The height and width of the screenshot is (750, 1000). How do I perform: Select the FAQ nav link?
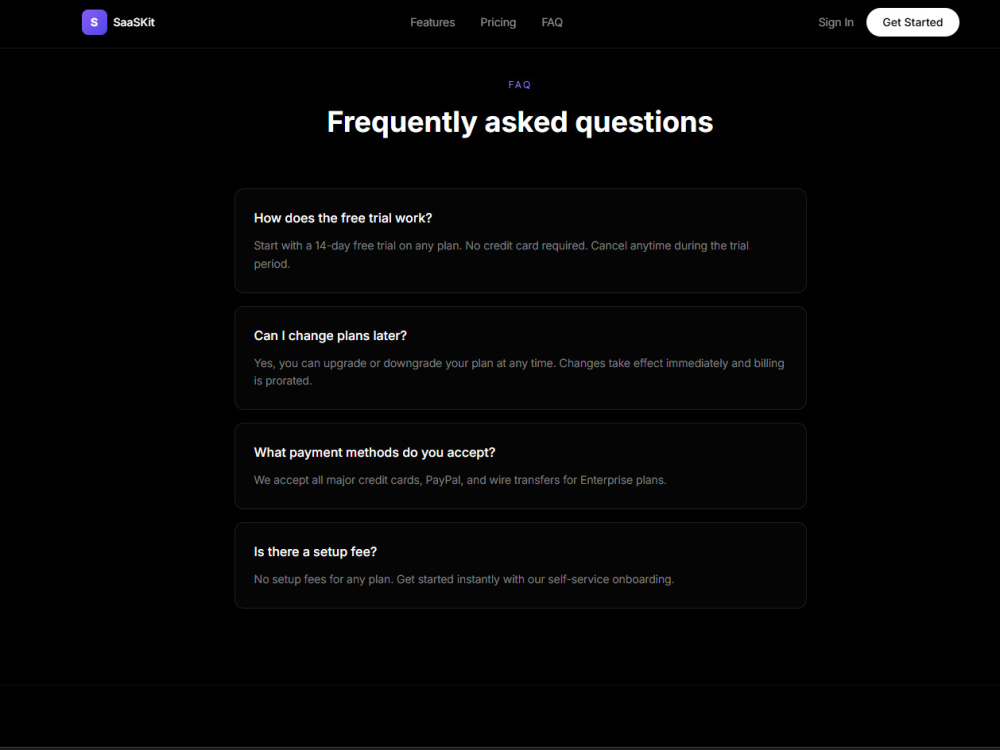pyautogui.click(x=552, y=22)
